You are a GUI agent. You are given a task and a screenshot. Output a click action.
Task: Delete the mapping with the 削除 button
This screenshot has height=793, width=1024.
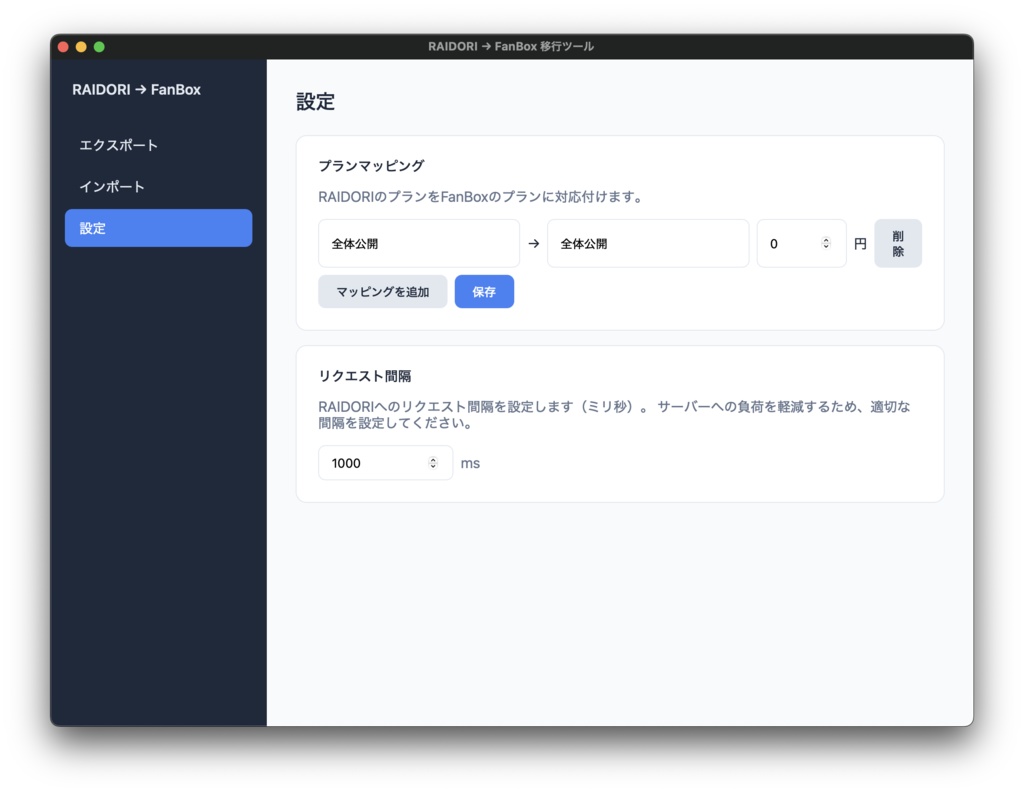click(x=897, y=242)
